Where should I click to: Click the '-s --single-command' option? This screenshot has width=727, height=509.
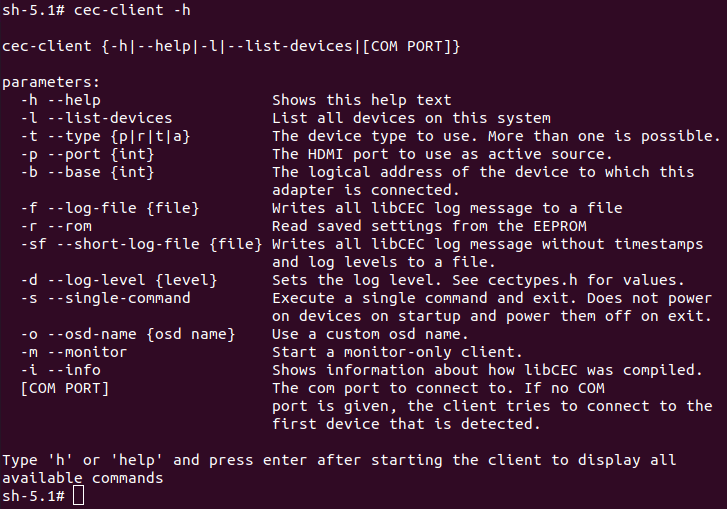[x=105, y=298]
